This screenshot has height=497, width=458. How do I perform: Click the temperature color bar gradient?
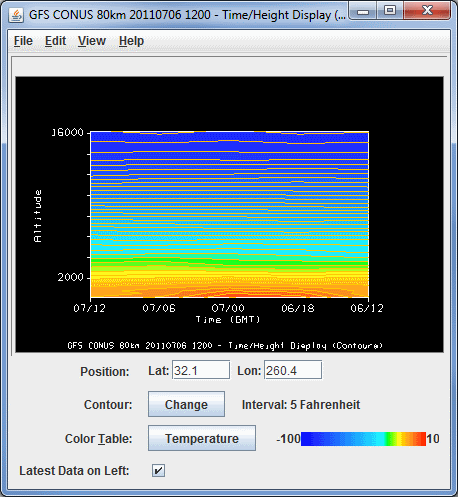pyautogui.click(x=363, y=439)
